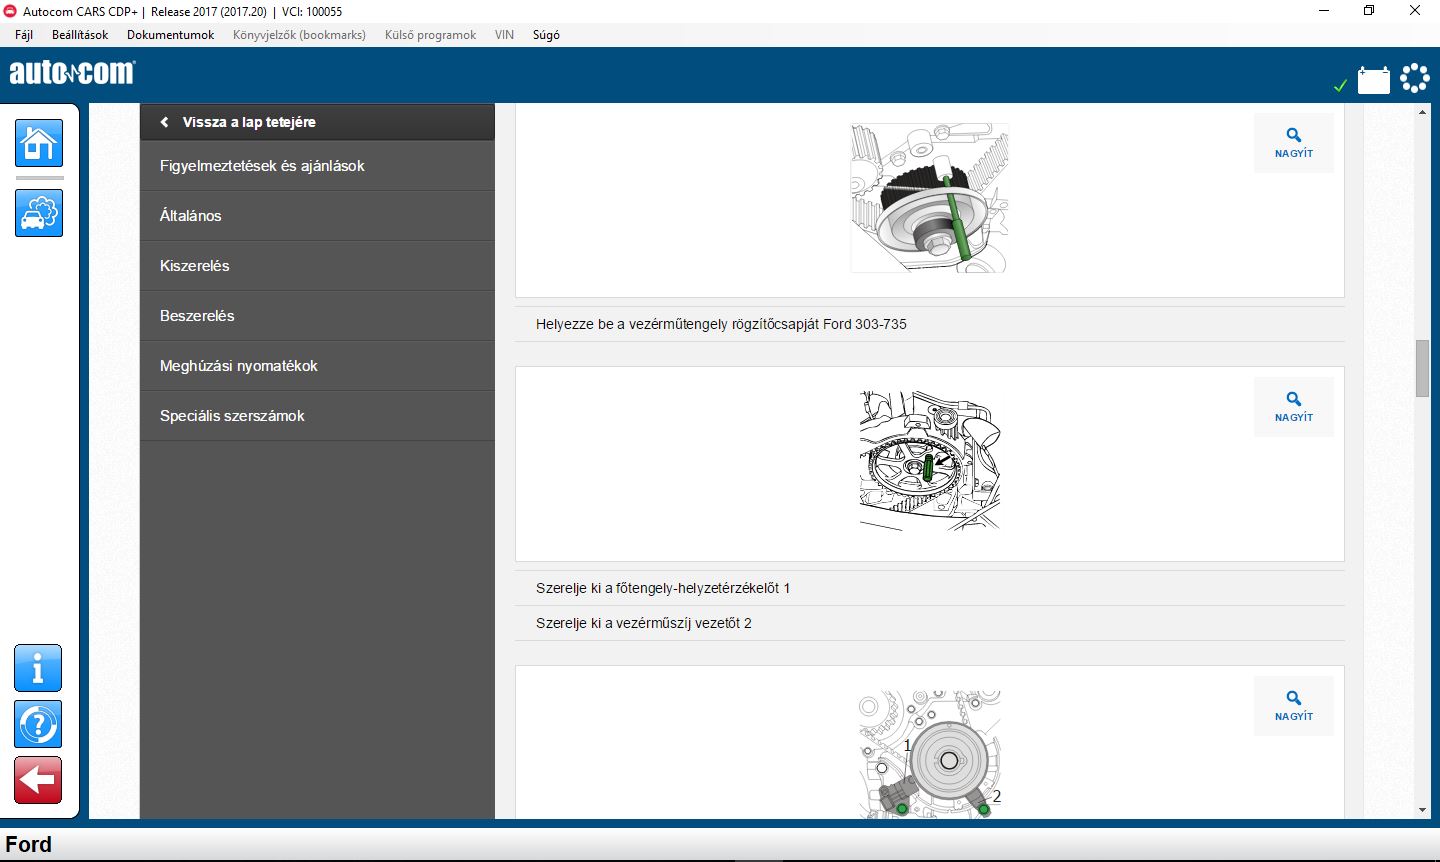This screenshot has width=1440, height=862.
Task: Click the settings circle icon in header
Action: (1415, 78)
